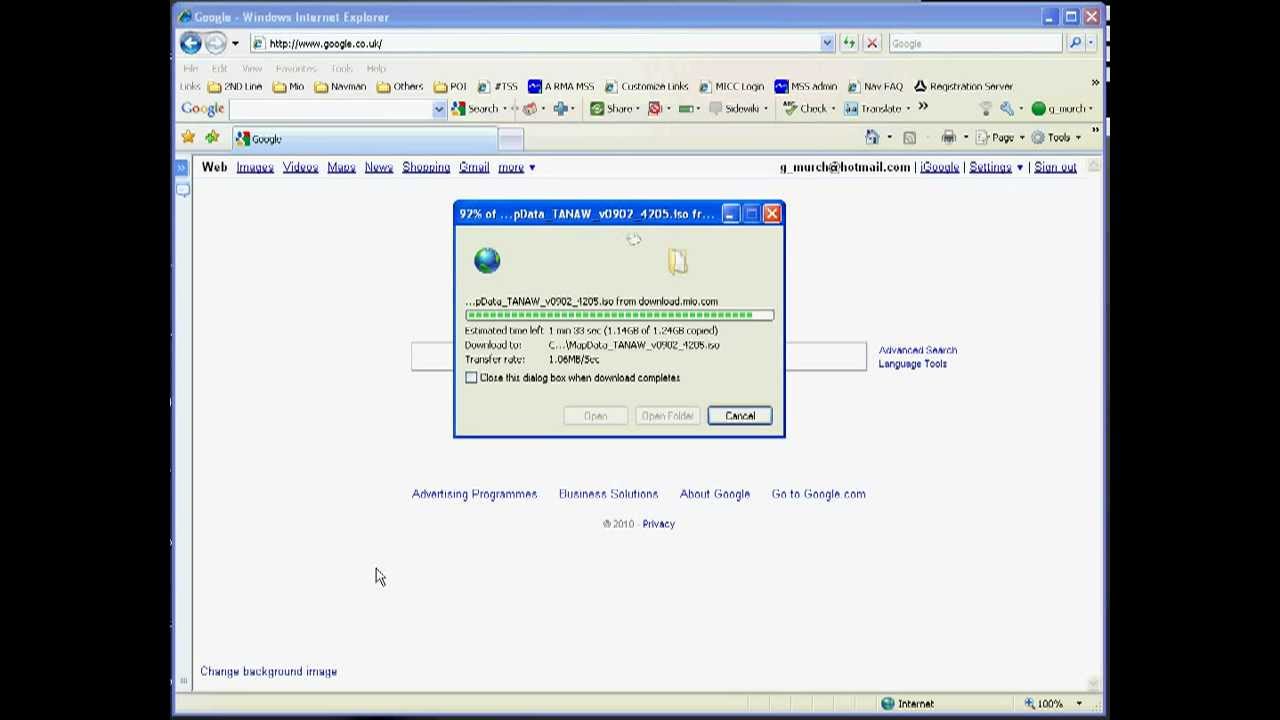Click the Add to Favorites star icon

pos(212,138)
